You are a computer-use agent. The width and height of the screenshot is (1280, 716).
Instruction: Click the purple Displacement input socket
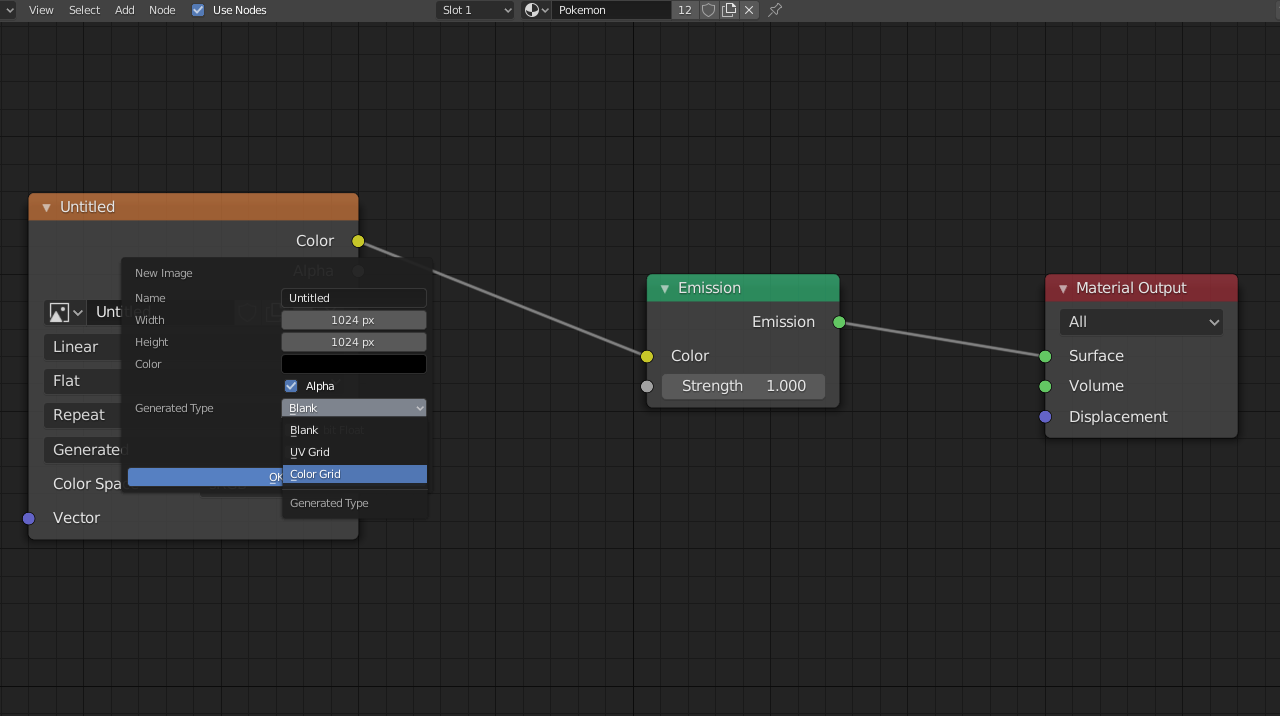pos(1045,417)
